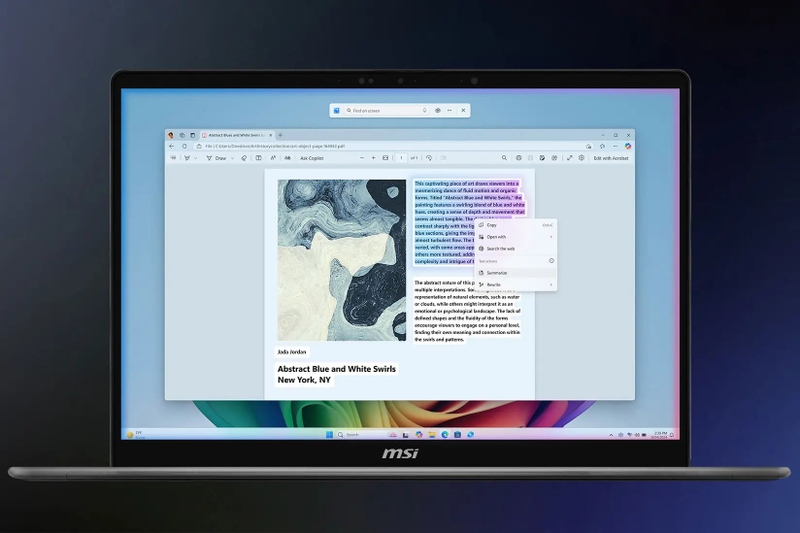Viewport: 800px width, 533px height.
Task: Click Edit with Acrobat
Action: (x=611, y=158)
